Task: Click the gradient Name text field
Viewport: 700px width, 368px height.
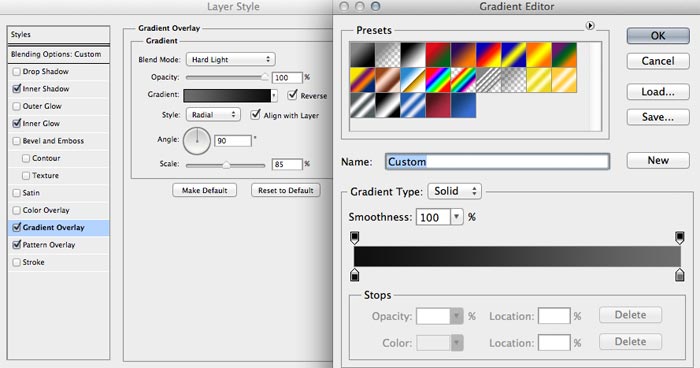Action: [x=497, y=161]
